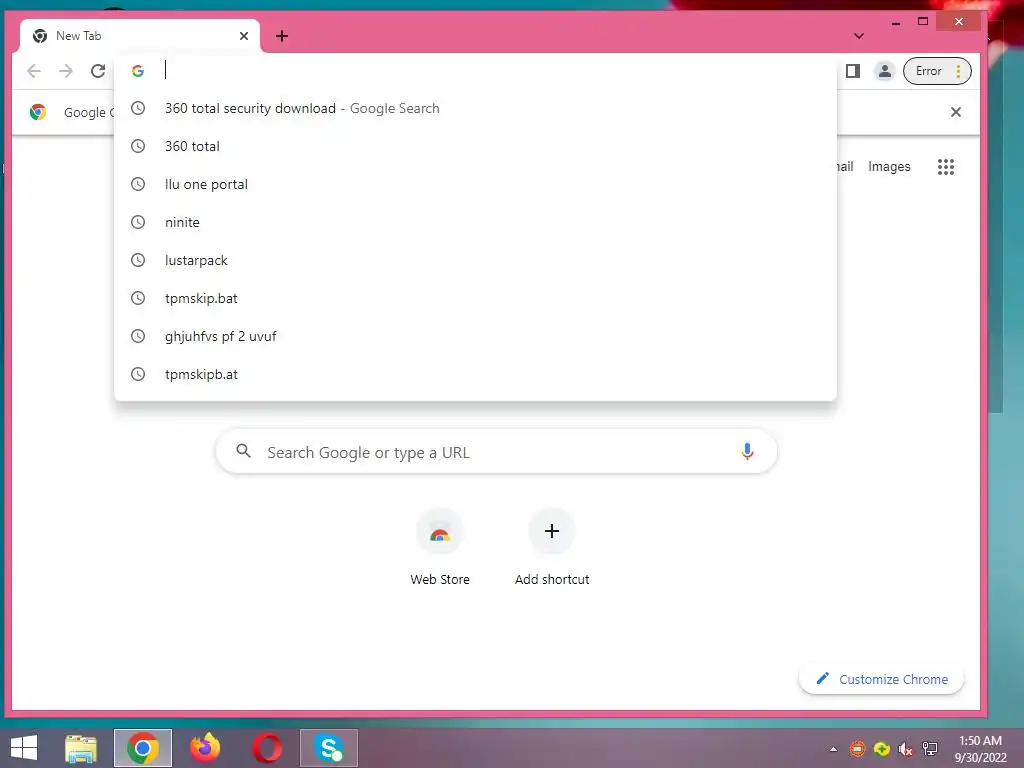Click the muted volume tray icon

pyautogui.click(x=905, y=749)
